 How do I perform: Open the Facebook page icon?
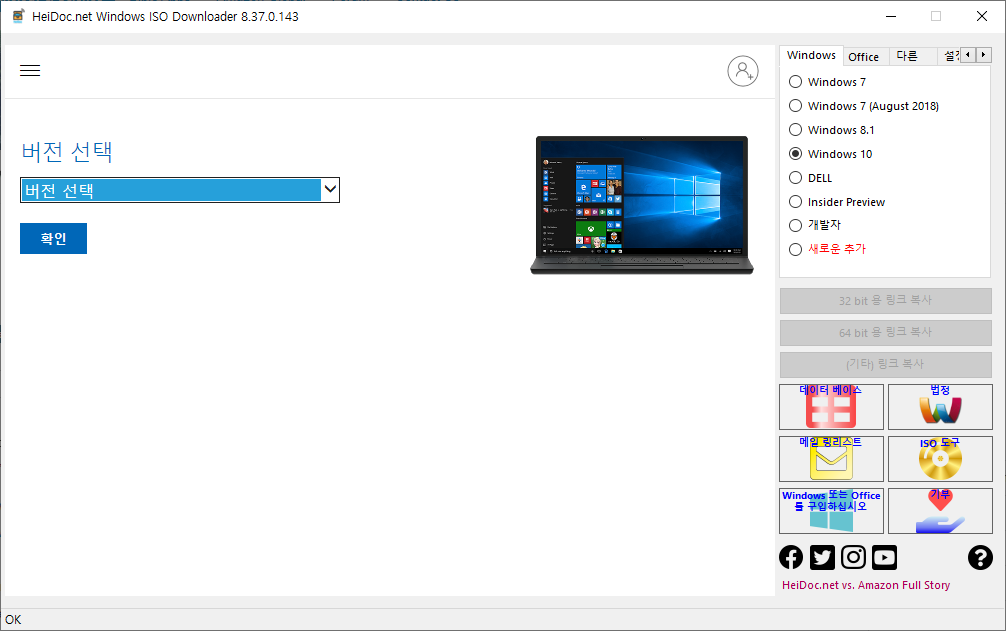pyautogui.click(x=791, y=557)
